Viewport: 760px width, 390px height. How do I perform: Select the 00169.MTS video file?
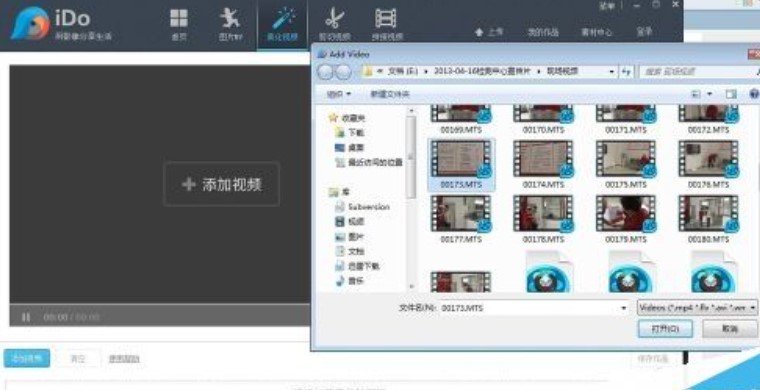point(461,120)
